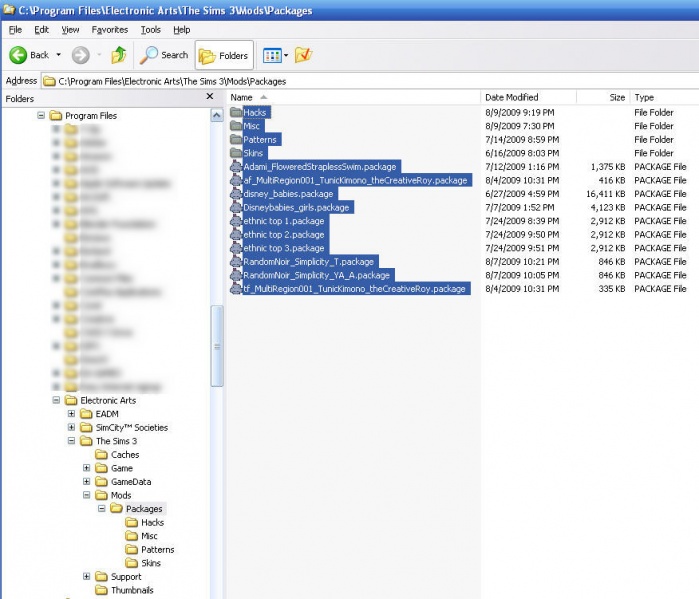This screenshot has height=599, width=699.
Task: Click the folder checkmark toolbar icon
Action: point(303,55)
